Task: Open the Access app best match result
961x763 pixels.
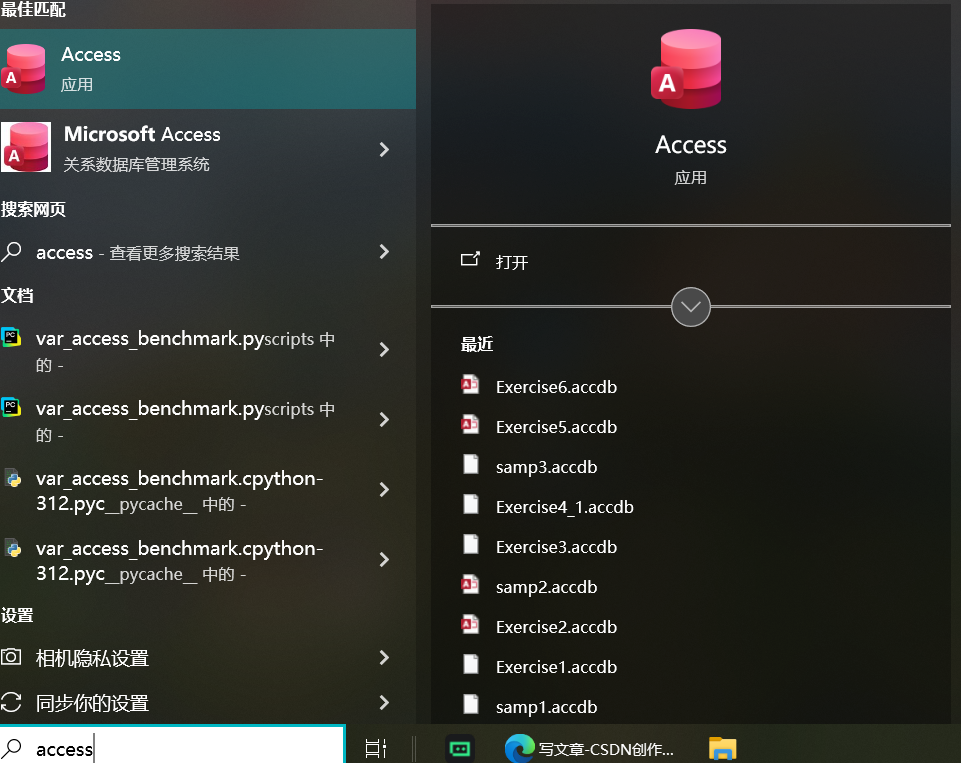Action: (208, 69)
